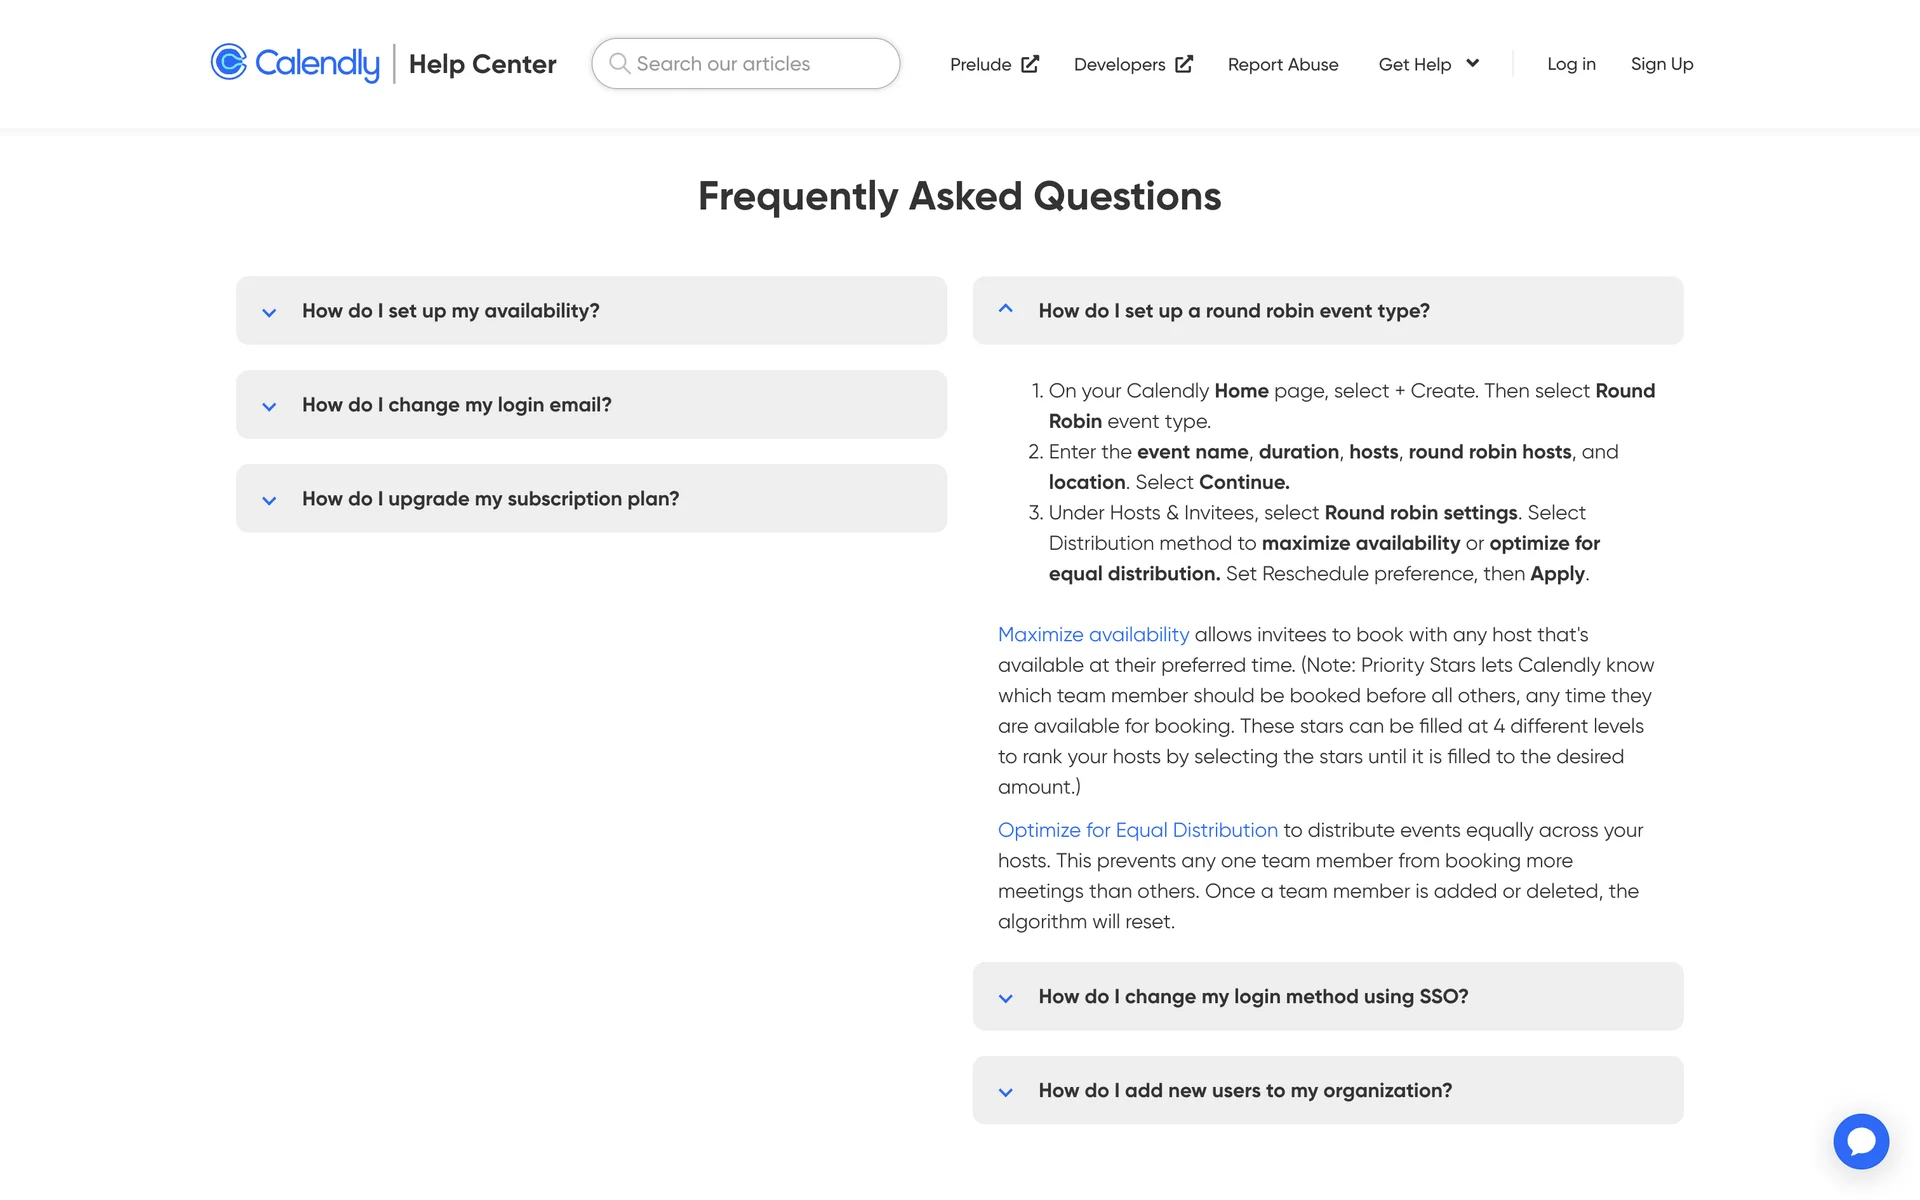Click the Get Help dropdown arrow

click(x=1473, y=63)
